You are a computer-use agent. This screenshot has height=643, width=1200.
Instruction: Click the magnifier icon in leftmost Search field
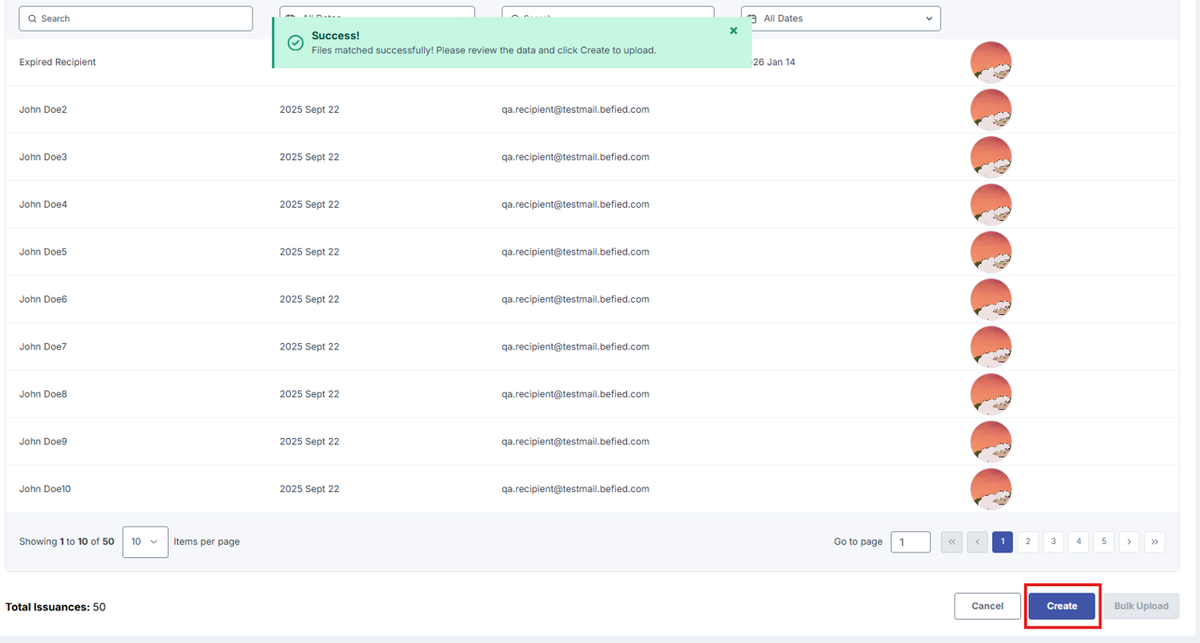tap(32, 19)
